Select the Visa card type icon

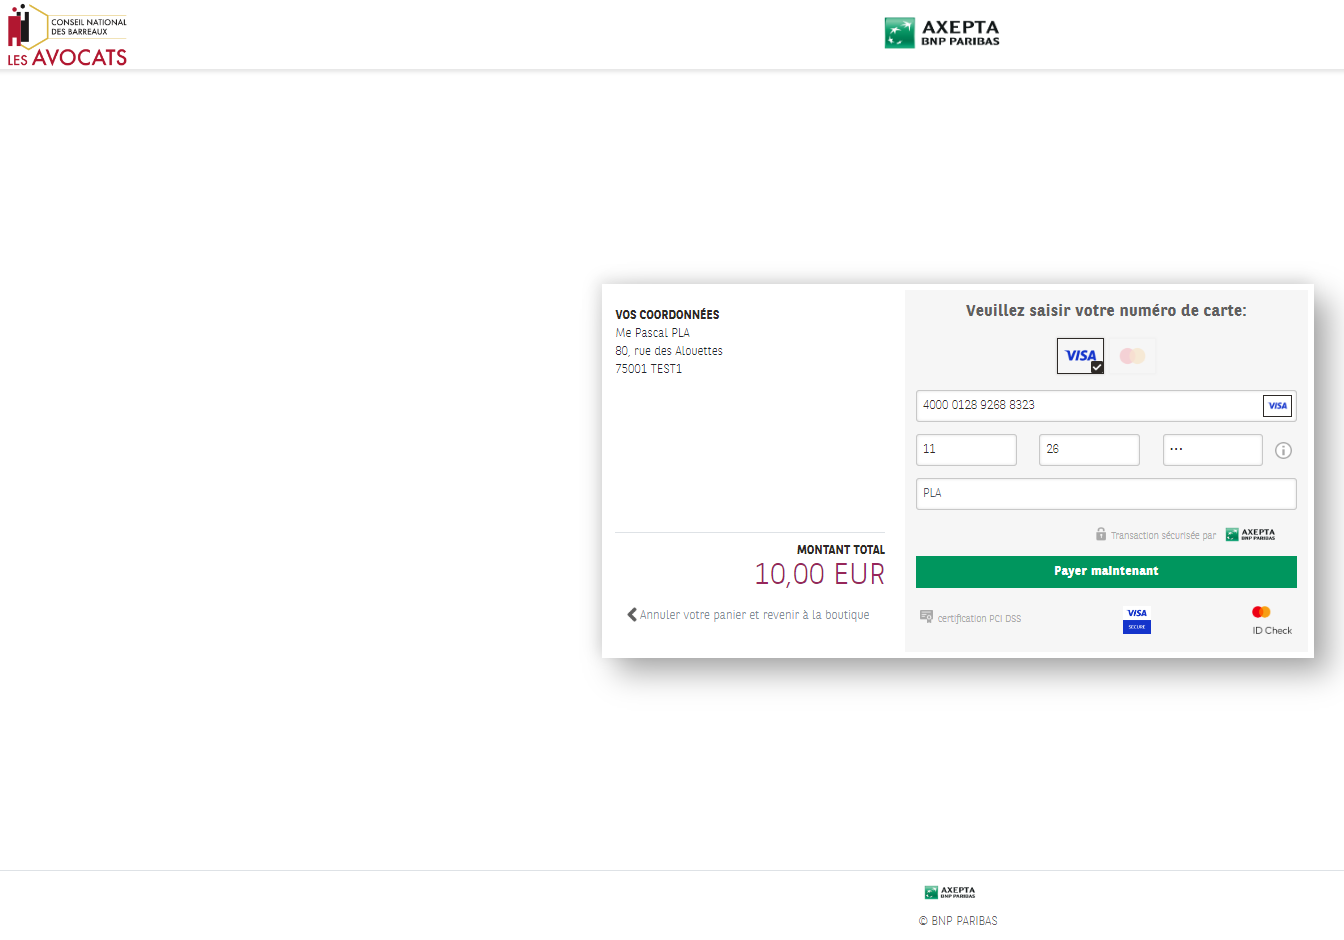click(1080, 356)
